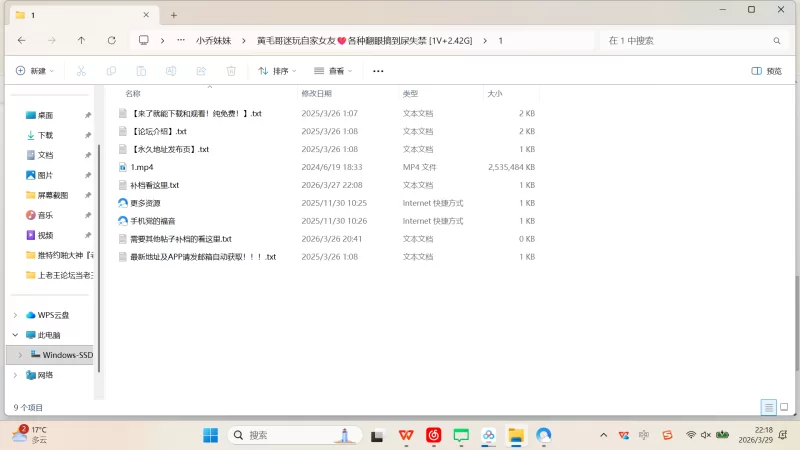
Task: Open WPS Office from the taskbar
Action: click(x=406, y=435)
